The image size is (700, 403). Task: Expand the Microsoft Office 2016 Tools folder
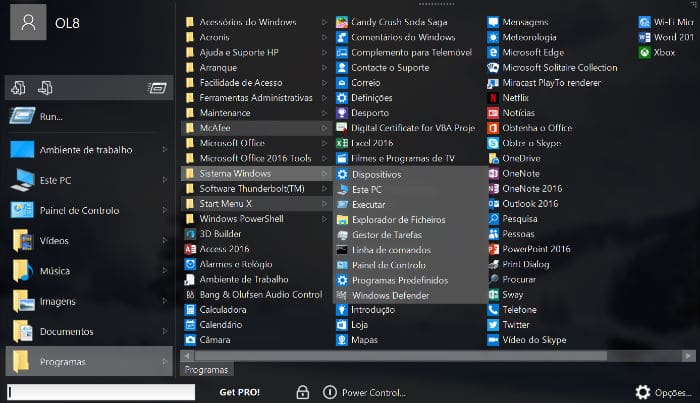click(x=254, y=158)
